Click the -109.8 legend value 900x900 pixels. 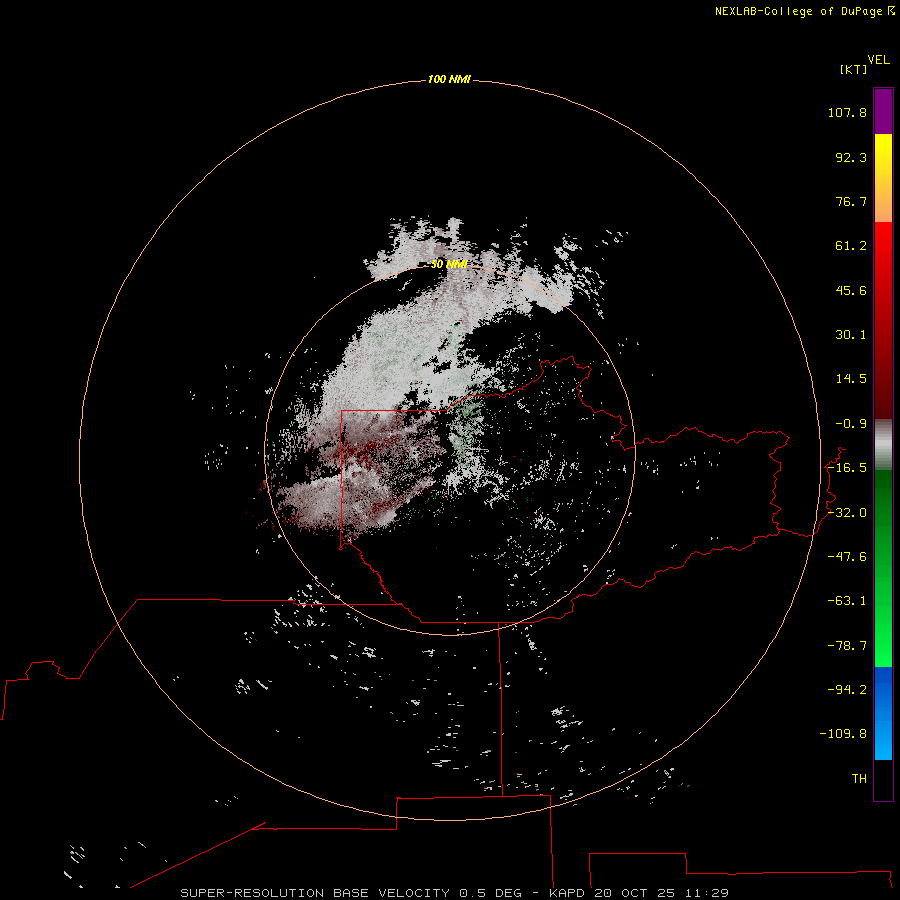point(843,734)
